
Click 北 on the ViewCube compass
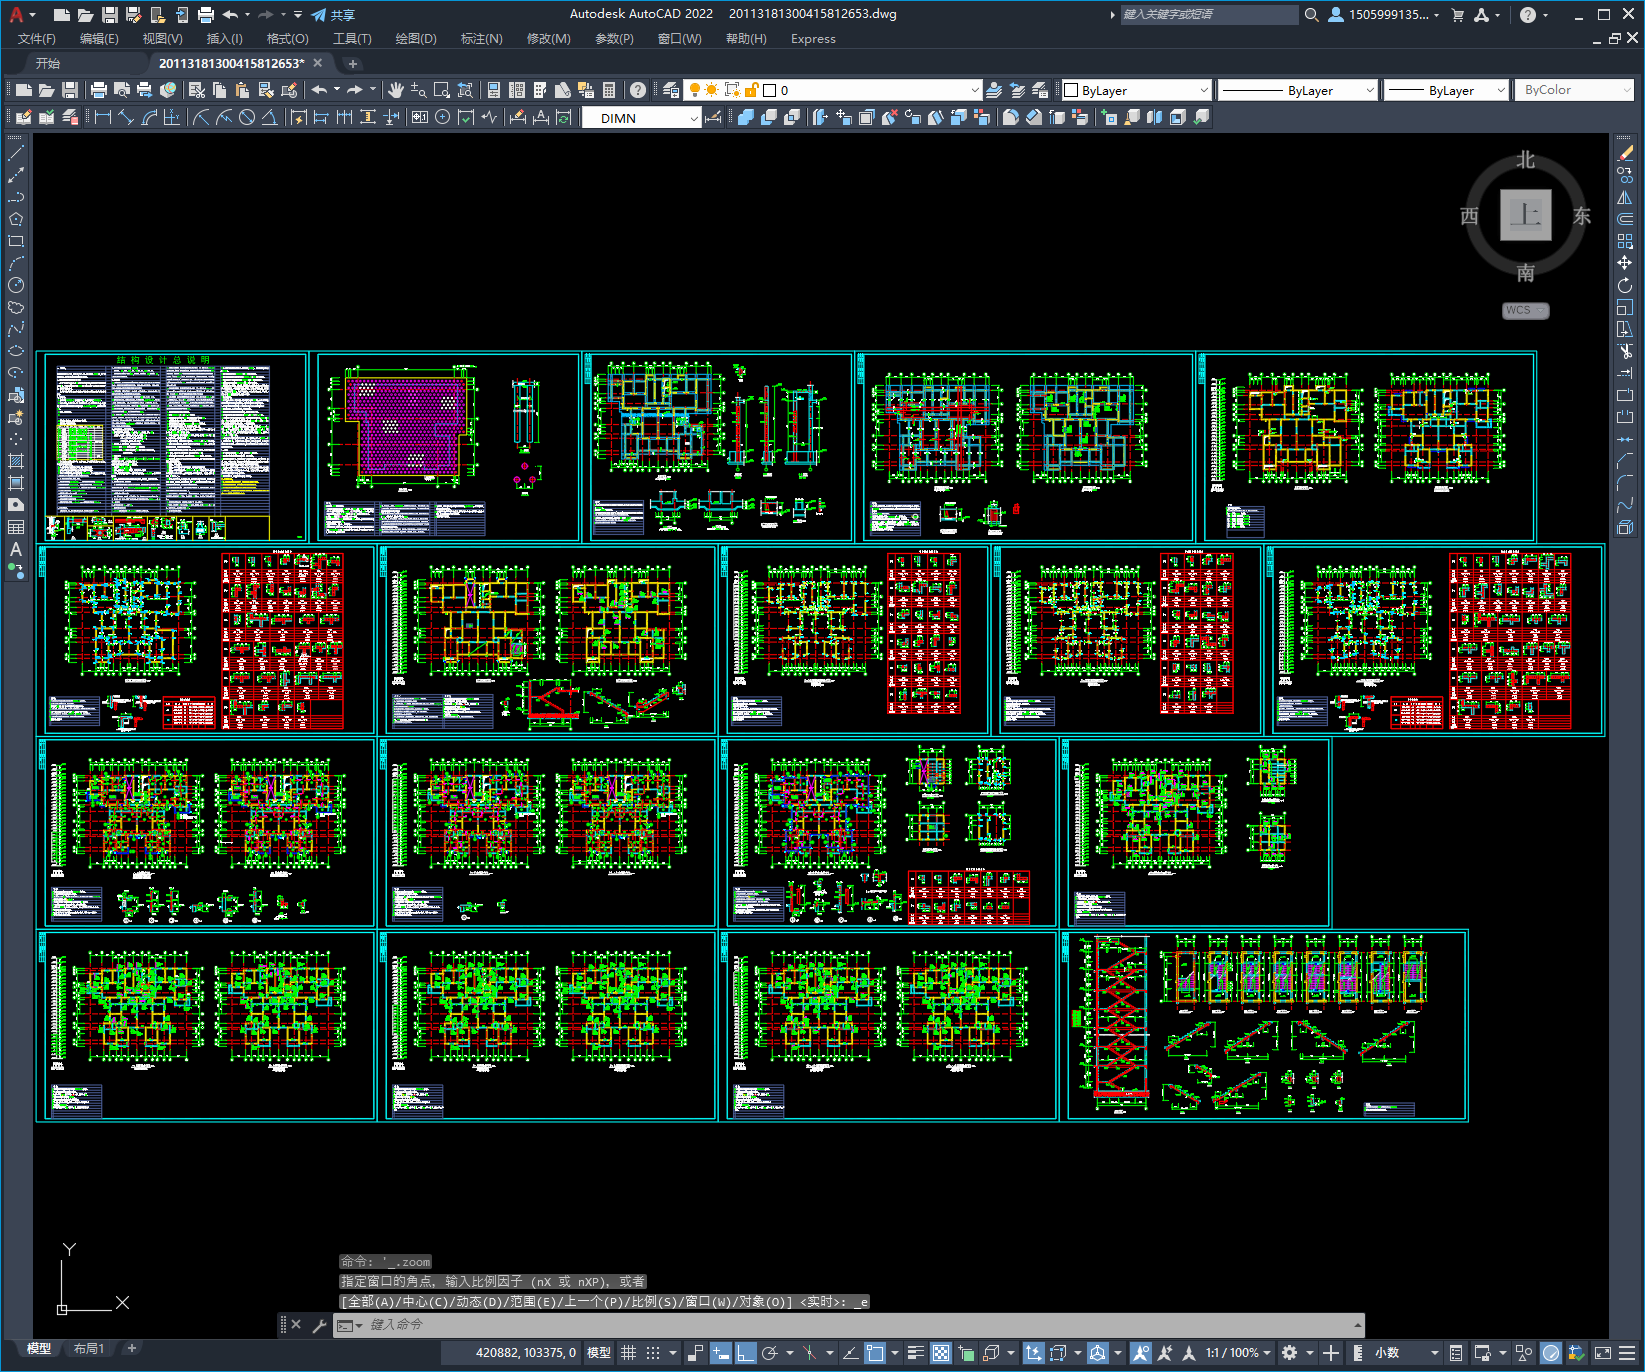coord(1525,160)
